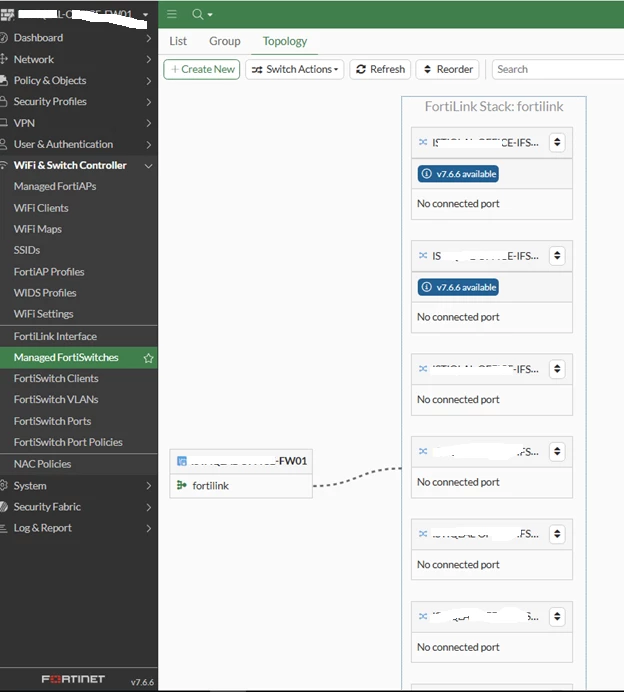This screenshot has height=692, width=624.
Task: Click into the Search field
Action: click(558, 69)
